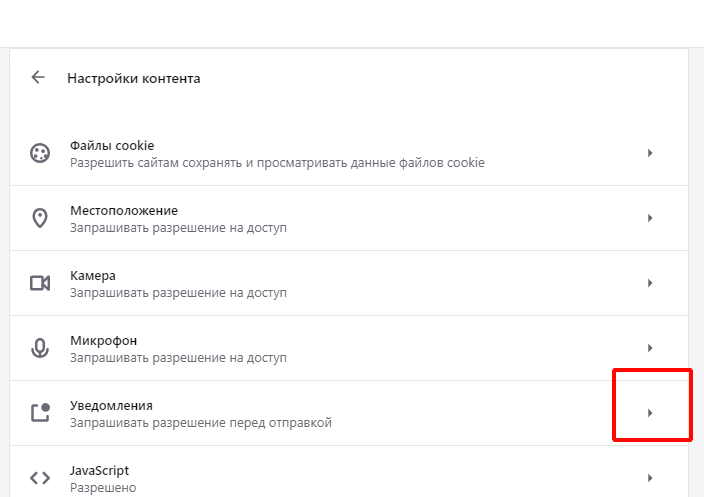
Task: Open the Микрофон settings entry
Action: [x=349, y=348]
